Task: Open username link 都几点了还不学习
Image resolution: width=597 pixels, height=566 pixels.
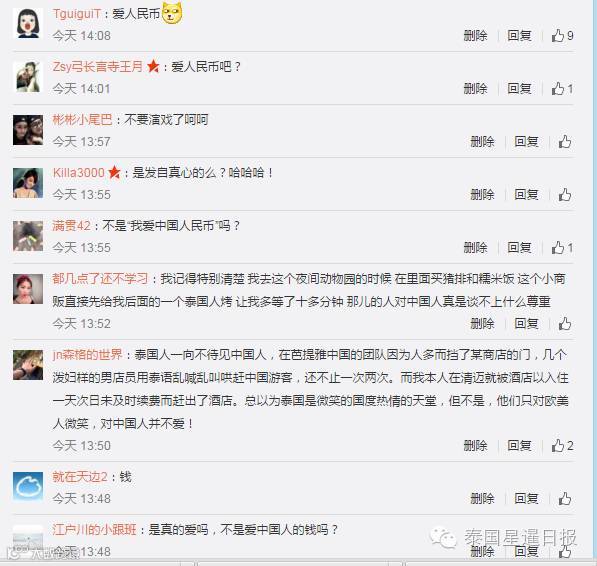Action: [100, 279]
